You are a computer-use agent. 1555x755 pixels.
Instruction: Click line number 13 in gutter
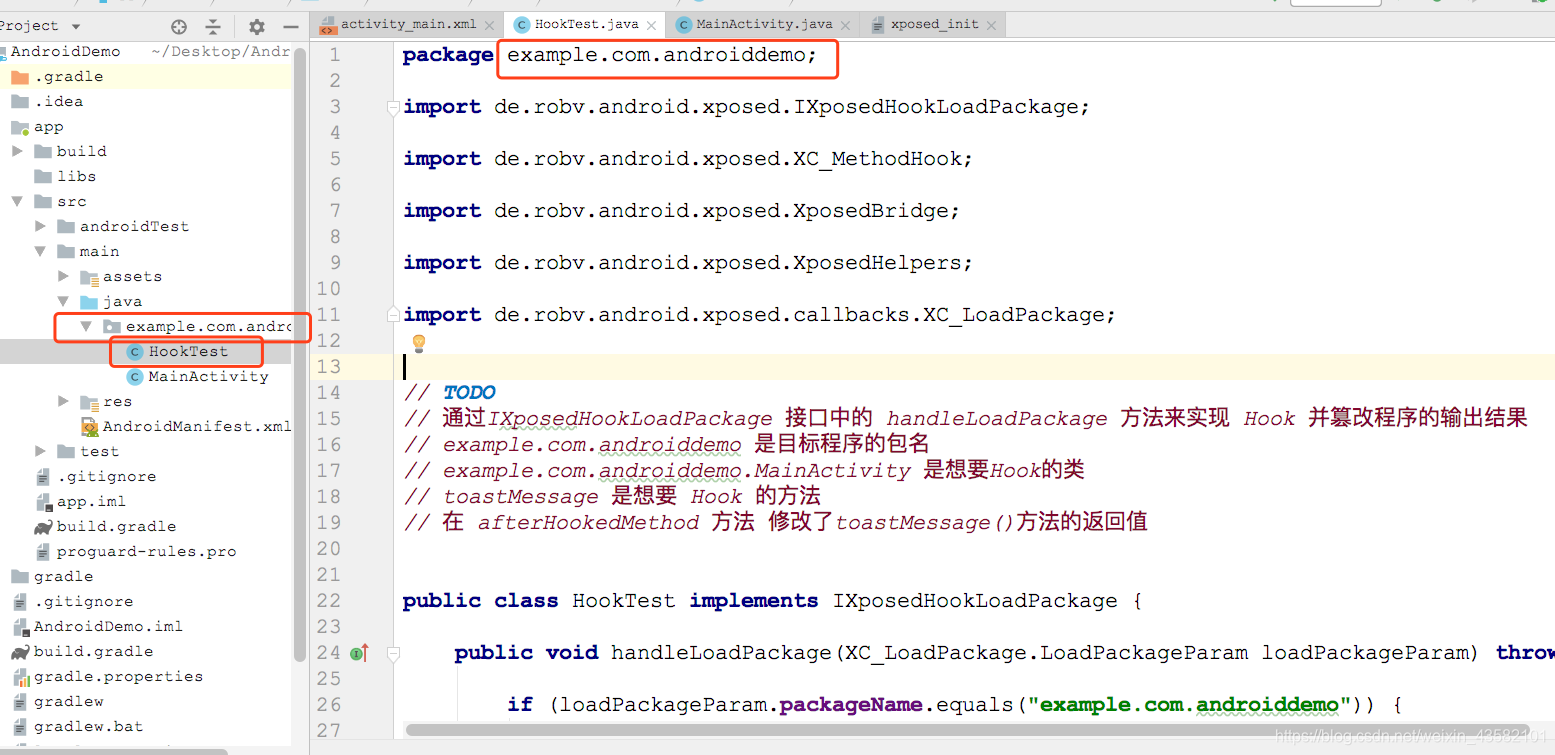(x=329, y=366)
